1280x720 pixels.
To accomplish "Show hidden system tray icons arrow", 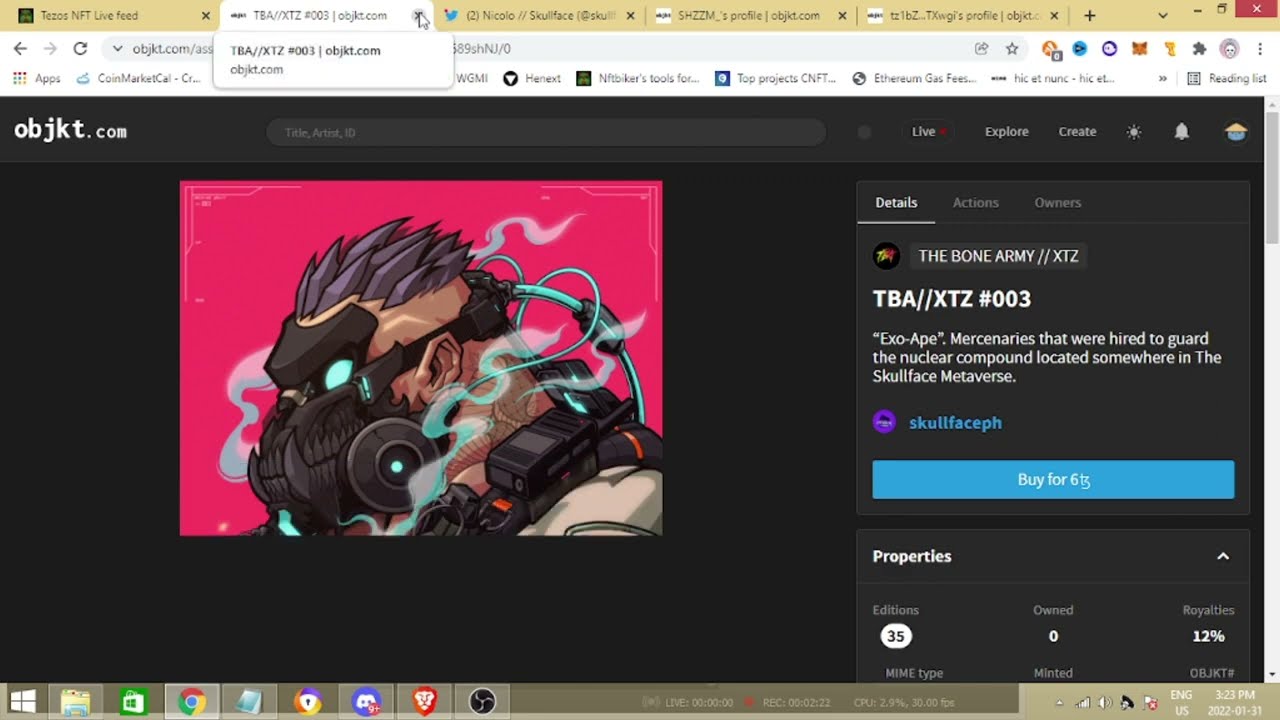I will pyautogui.click(x=1059, y=702).
